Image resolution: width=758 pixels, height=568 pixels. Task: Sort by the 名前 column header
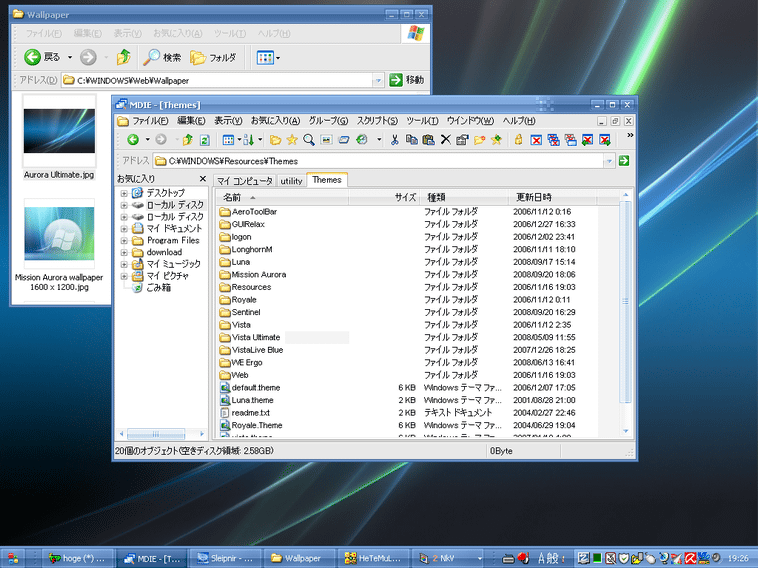click(283, 197)
